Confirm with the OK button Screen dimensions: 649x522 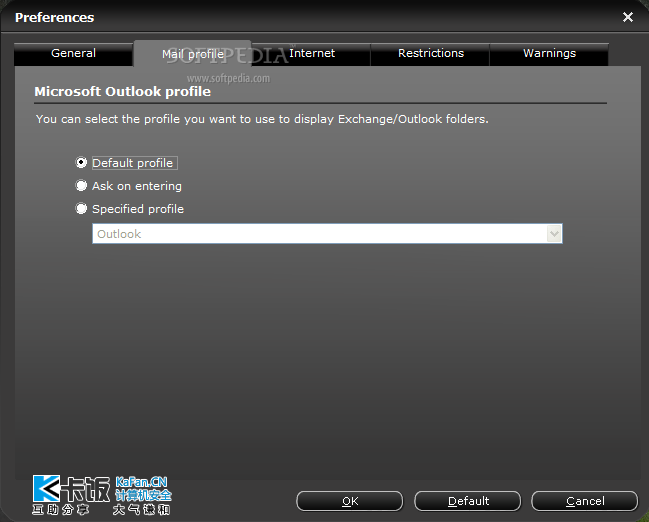click(350, 501)
